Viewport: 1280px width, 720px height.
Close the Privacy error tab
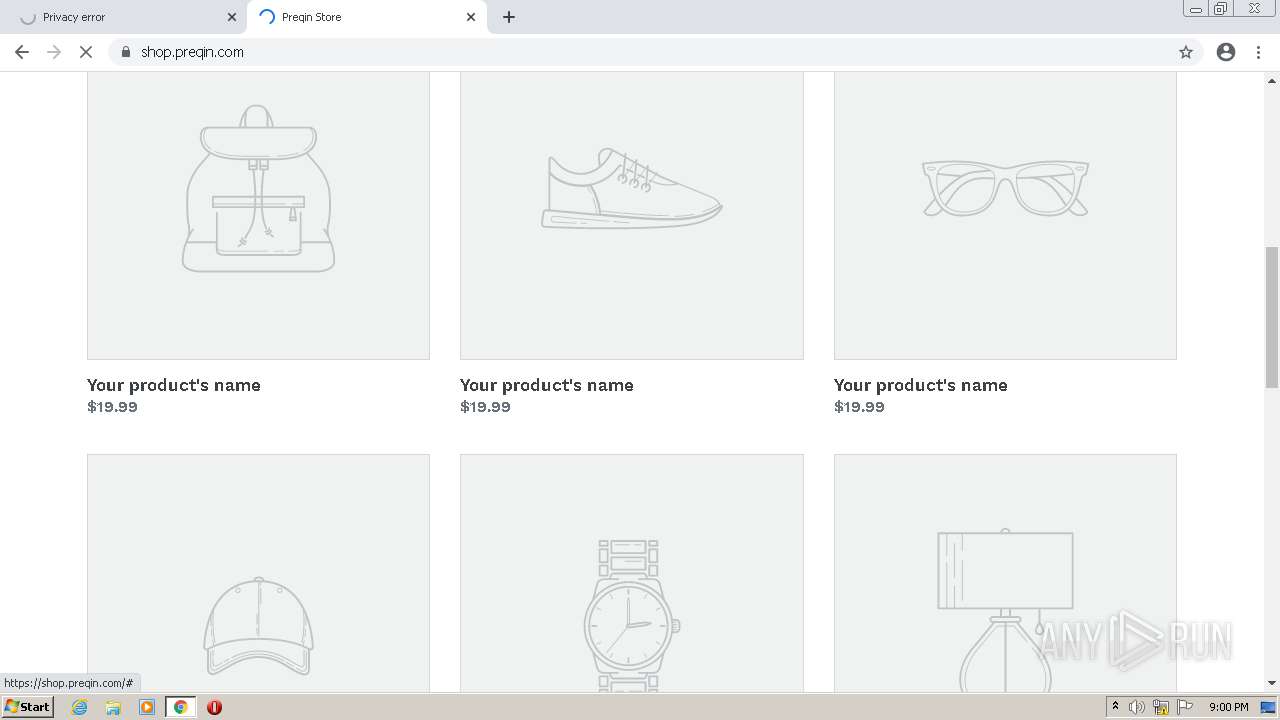coord(232,17)
